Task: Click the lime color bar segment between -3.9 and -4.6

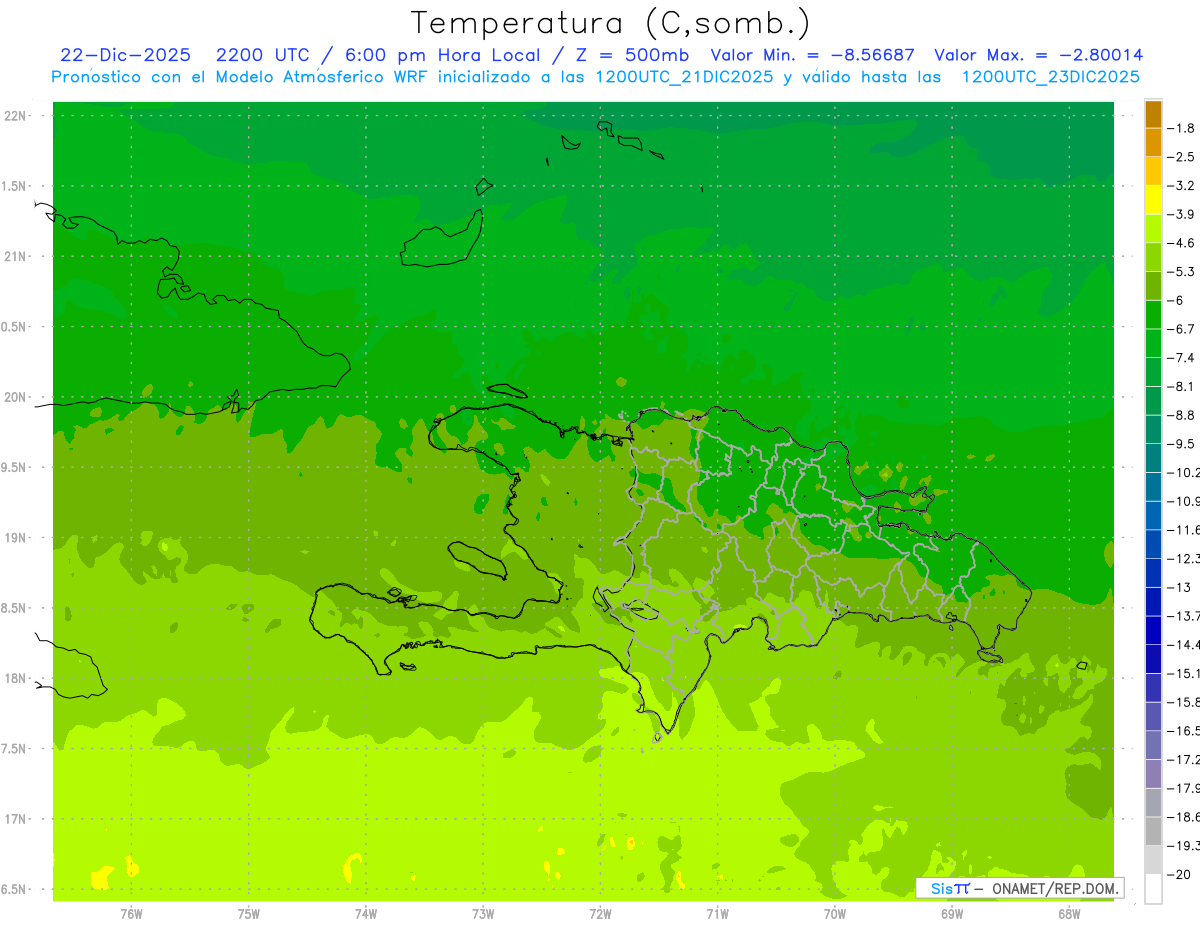Action: [1153, 228]
